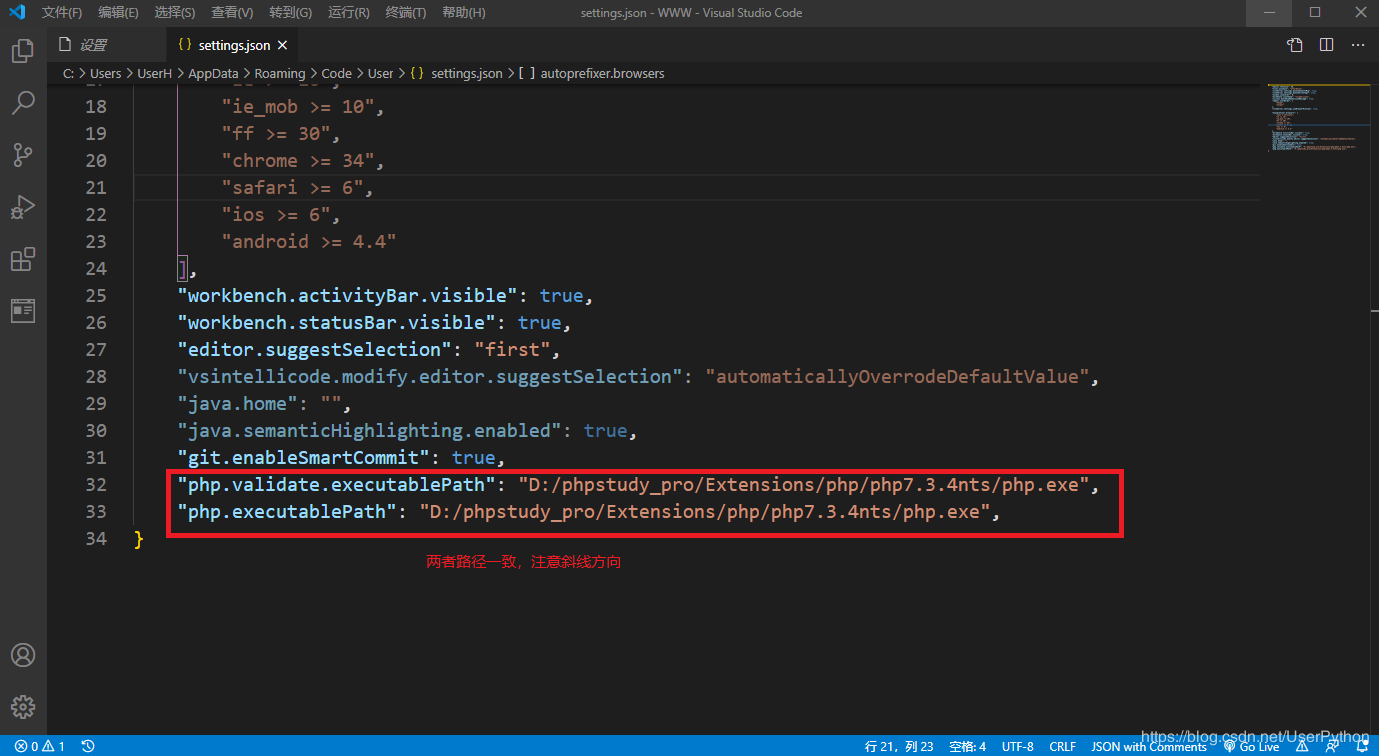Change indentation via 空格: 4
Viewport: 1379px width, 756px height.
(x=967, y=746)
